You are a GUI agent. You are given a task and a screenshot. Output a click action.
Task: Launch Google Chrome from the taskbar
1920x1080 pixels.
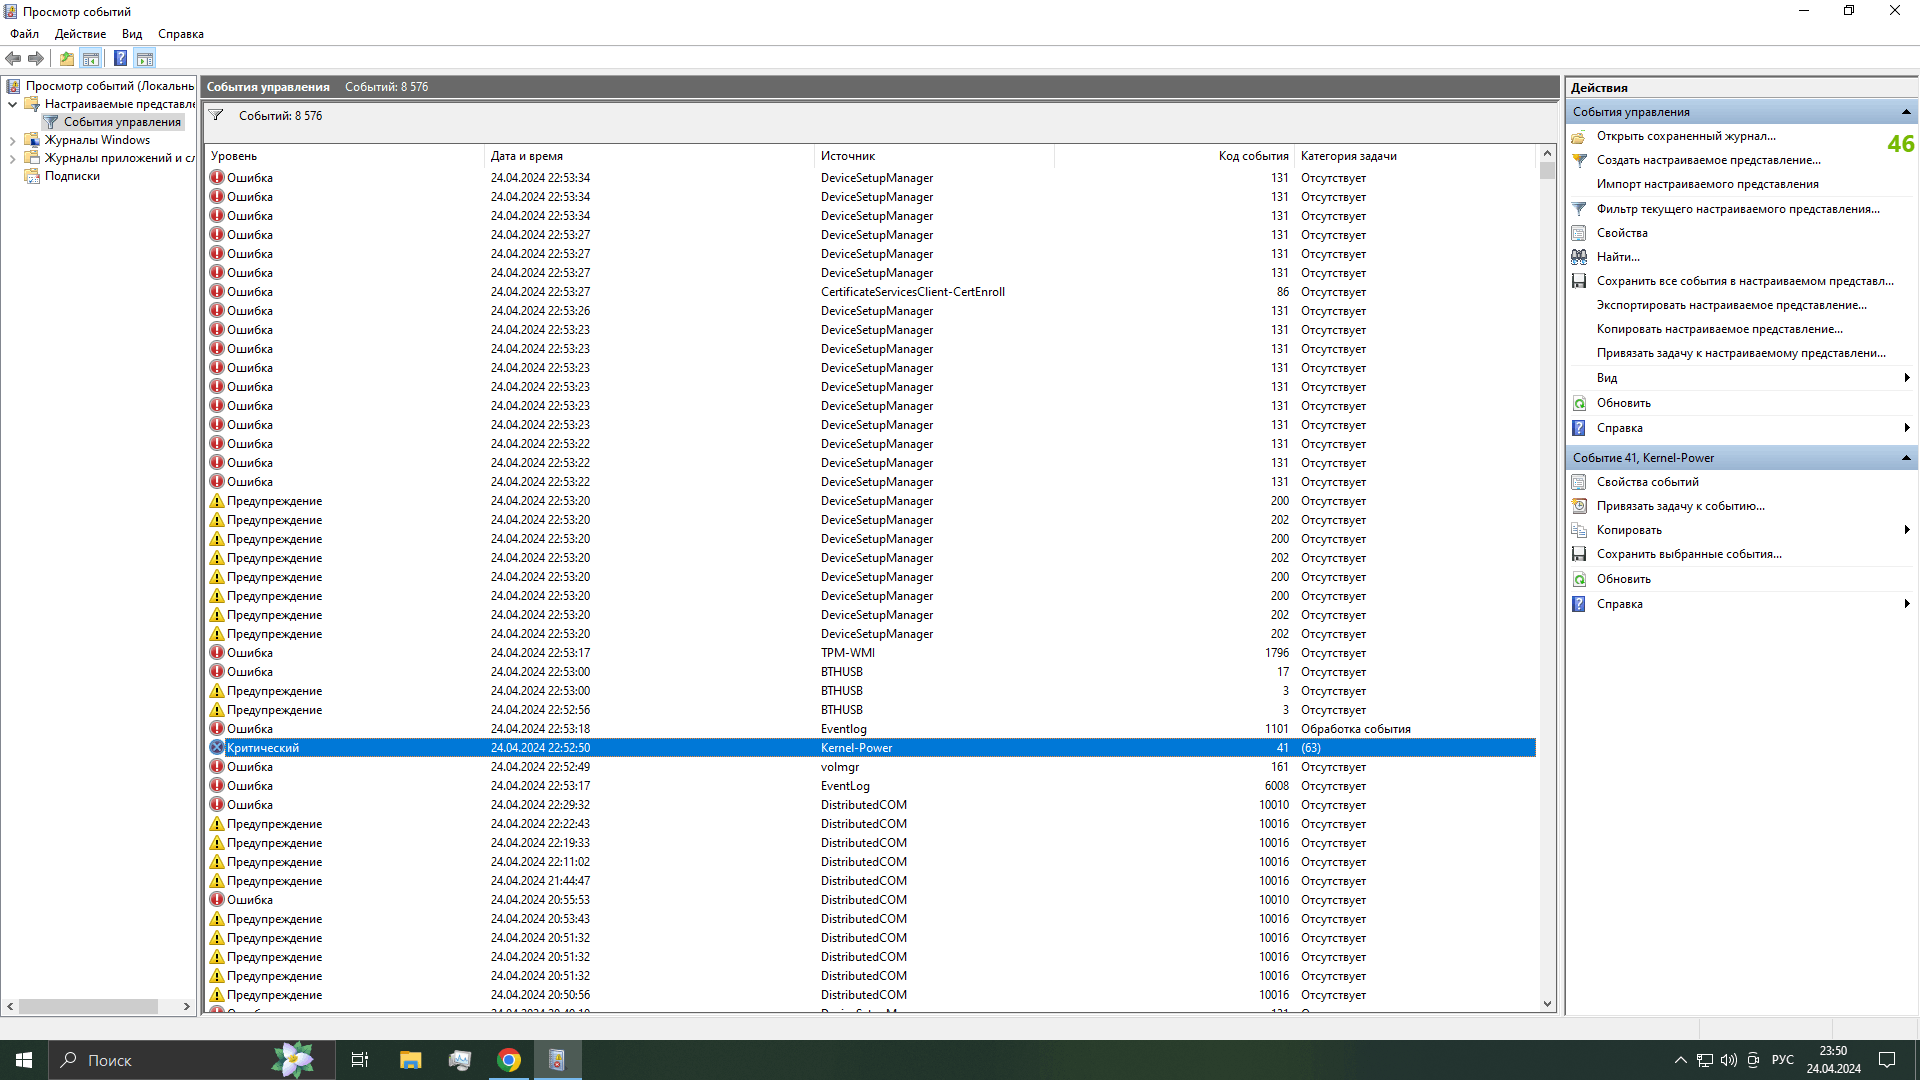pos(509,1060)
